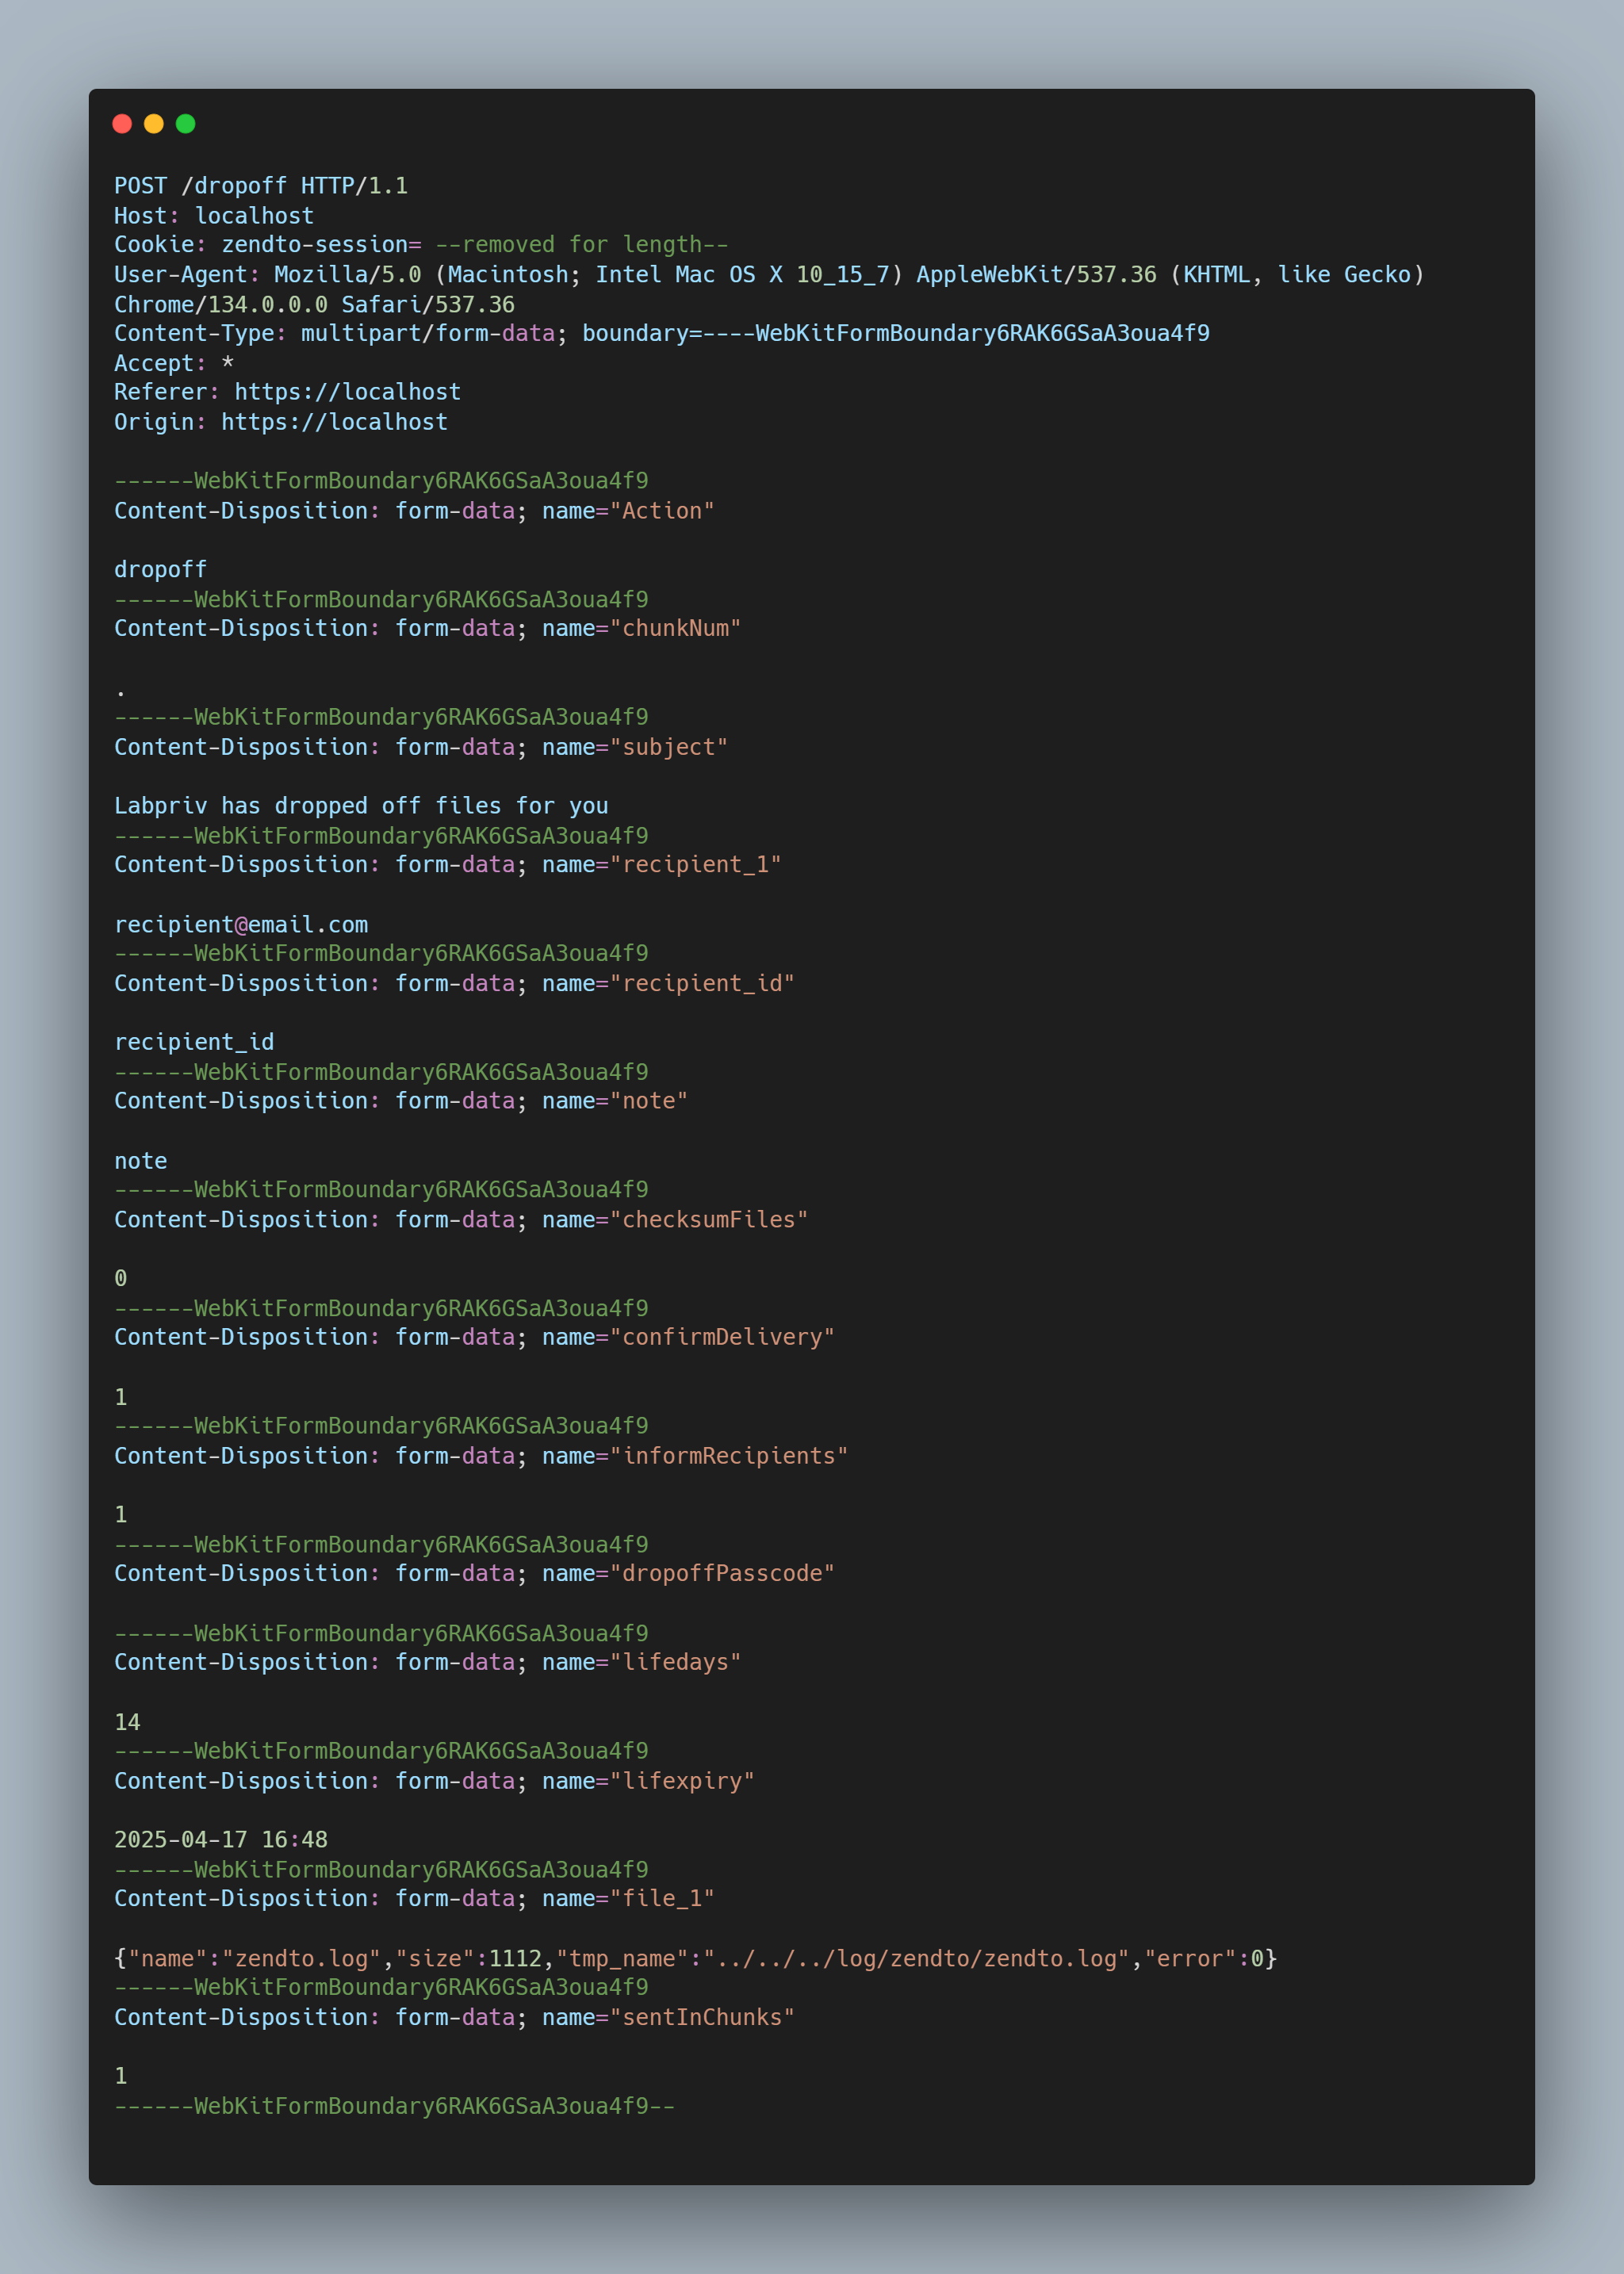Click the name="chunkNum" field text

tap(641, 629)
